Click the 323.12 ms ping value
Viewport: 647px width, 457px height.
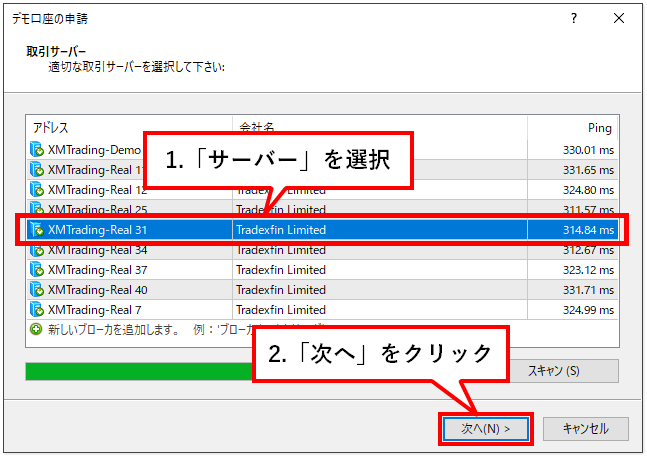click(x=588, y=270)
